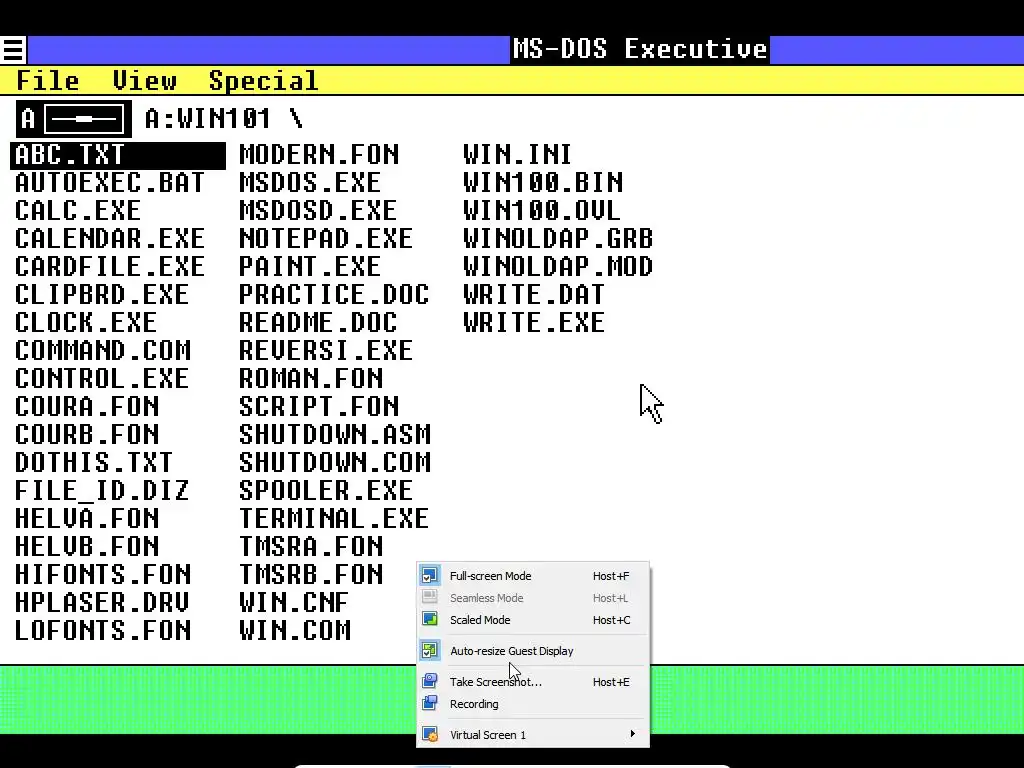The height and width of the screenshot is (768, 1024).
Task: Open the Special menu
Action: point(263,81)
